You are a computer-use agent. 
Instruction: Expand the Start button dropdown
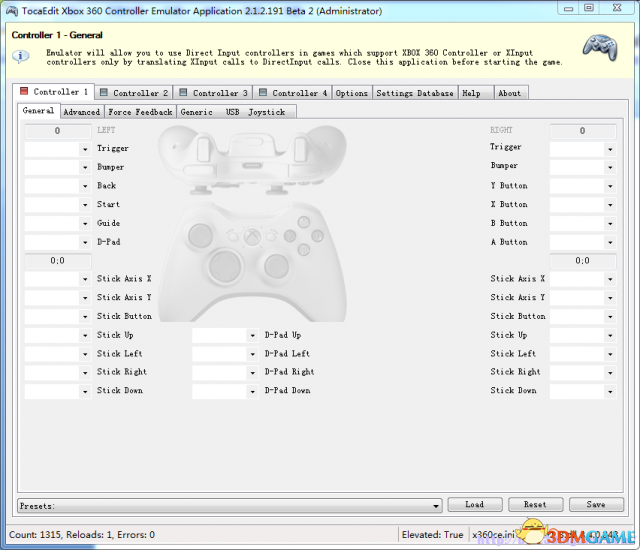click(85, 205)
